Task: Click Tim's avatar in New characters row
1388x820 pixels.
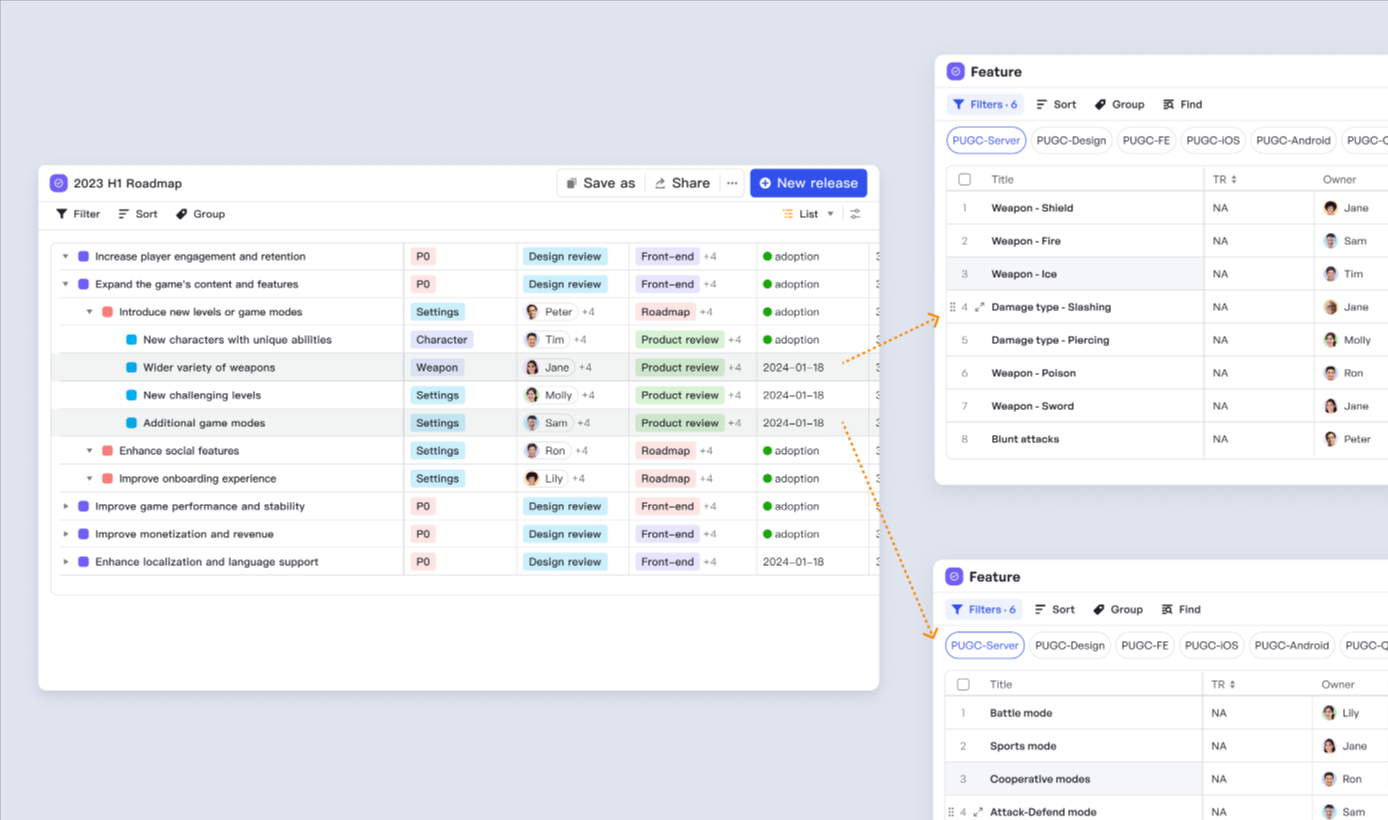Action: click(x=533, y=340)
